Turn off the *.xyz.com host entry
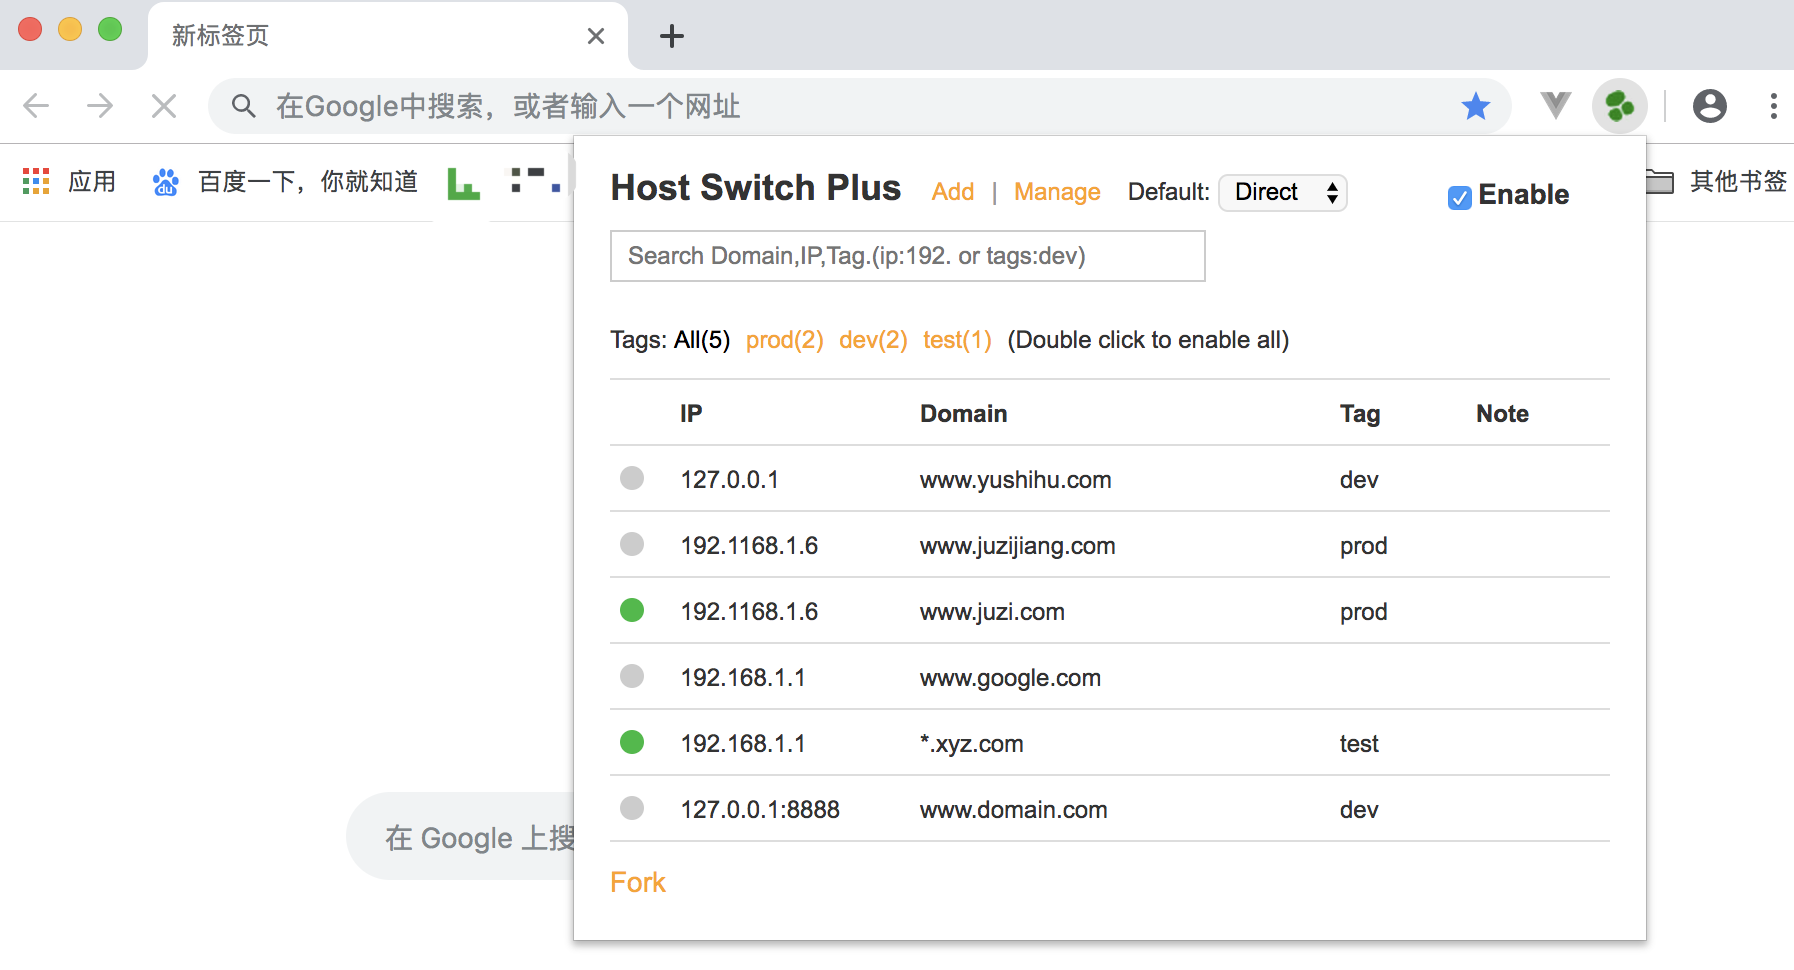1794x970 pixels. pyautogui.click(x=632, y=742)
